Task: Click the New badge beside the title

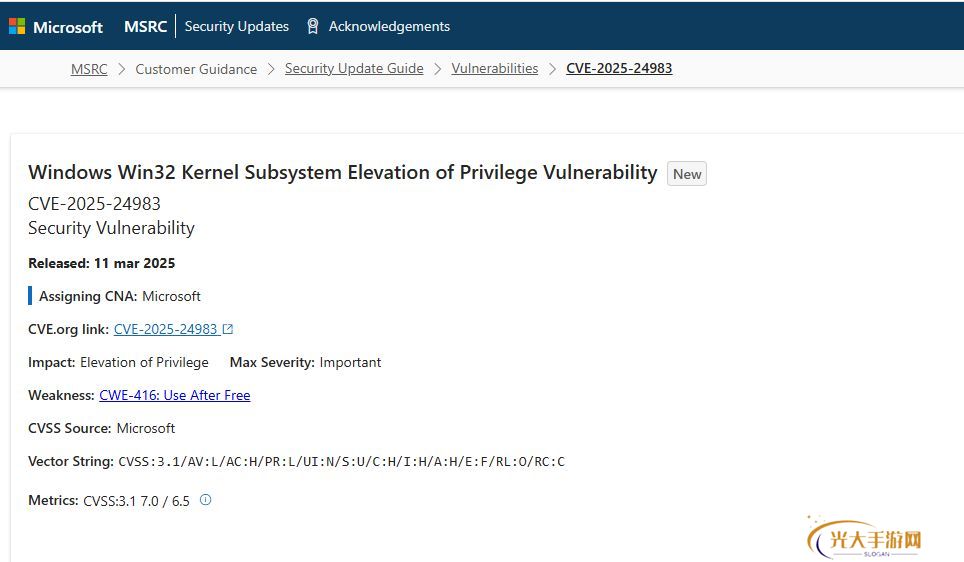Action: 687,174
